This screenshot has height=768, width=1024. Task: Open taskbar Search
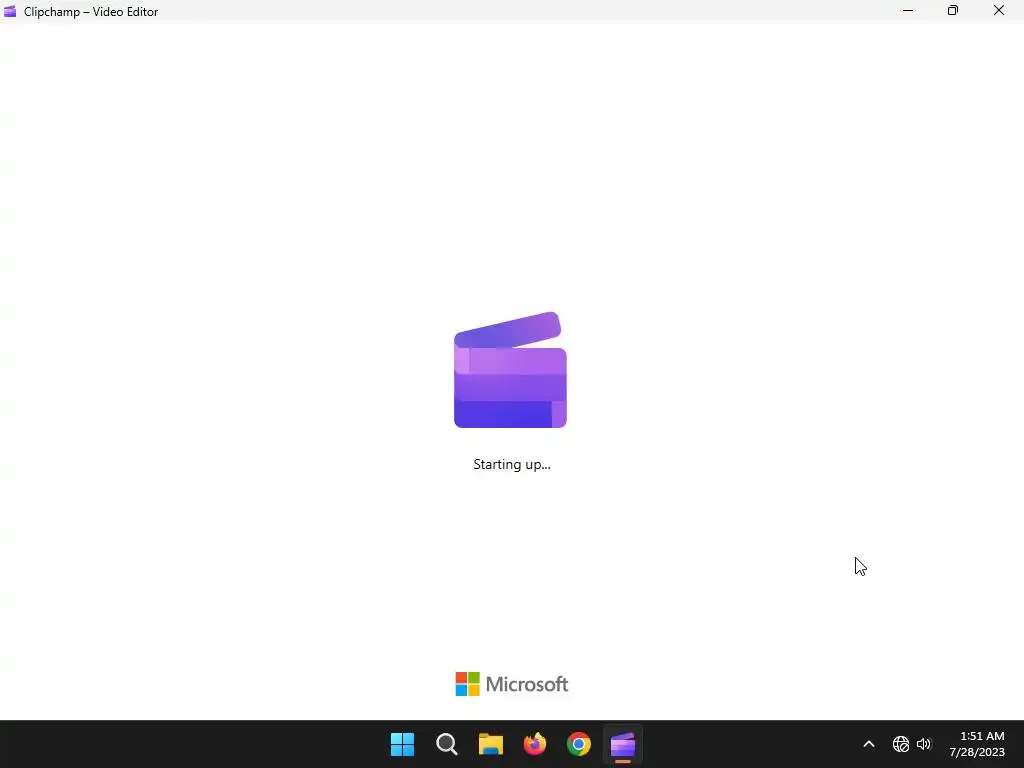[x=447, y=744]
